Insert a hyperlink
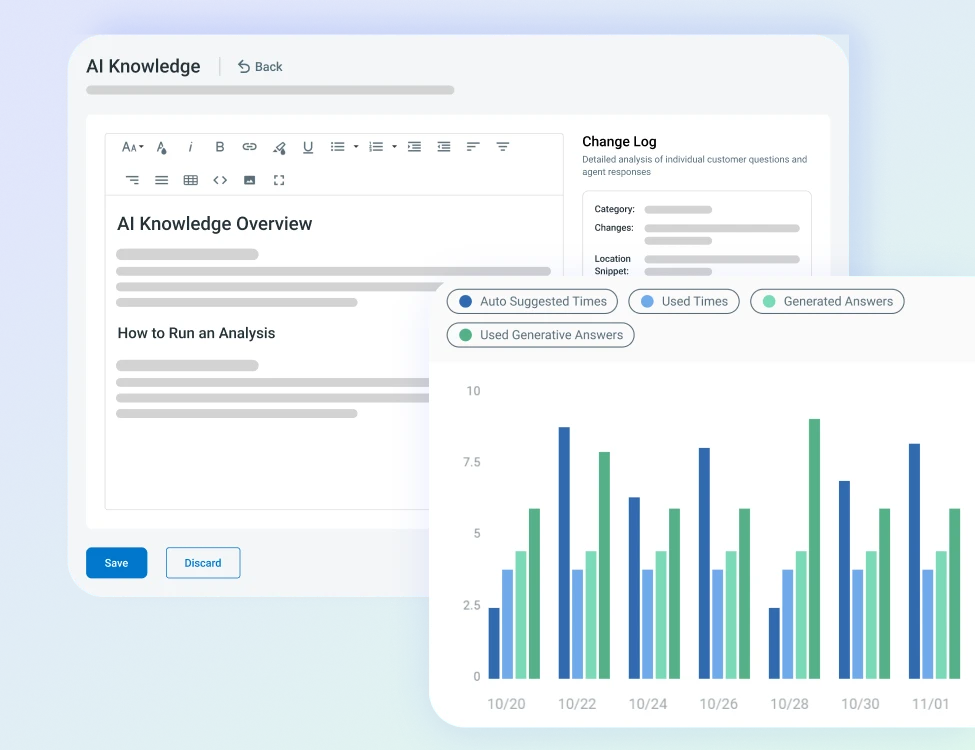975x750 pixels. click(249, 147)
